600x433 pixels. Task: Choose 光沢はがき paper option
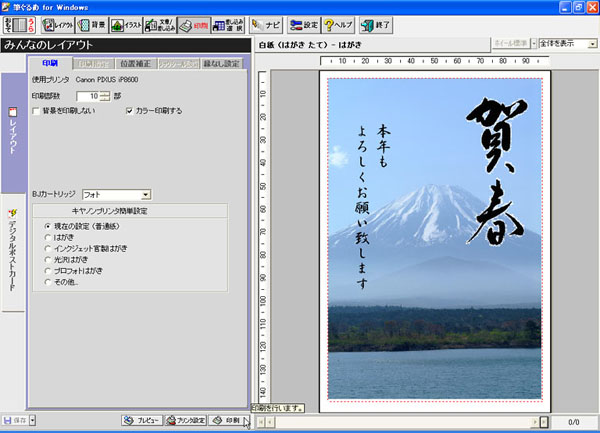(47, 260)
